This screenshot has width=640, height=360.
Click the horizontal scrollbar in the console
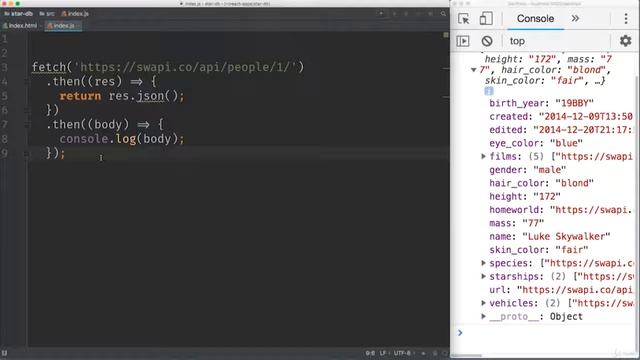468,355
